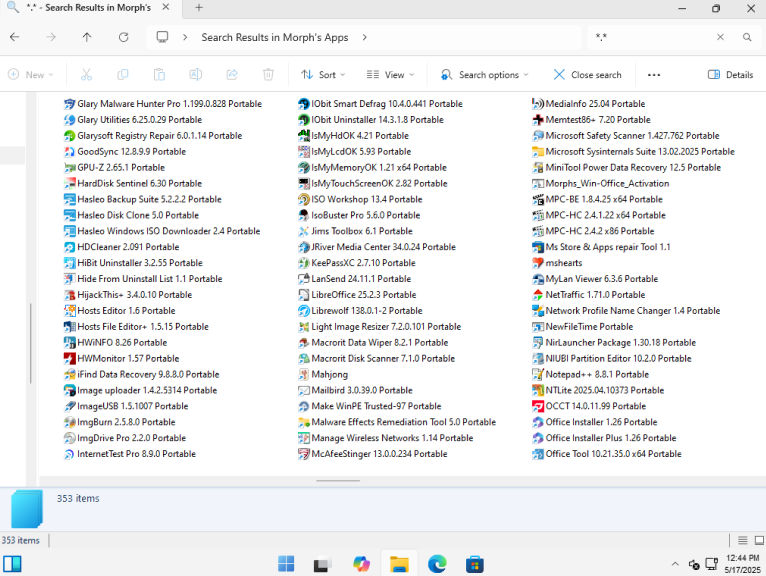766x576 pixels.
Task: Open Microsoft Edge from taskbar
Action: click(x=437, y=564)
